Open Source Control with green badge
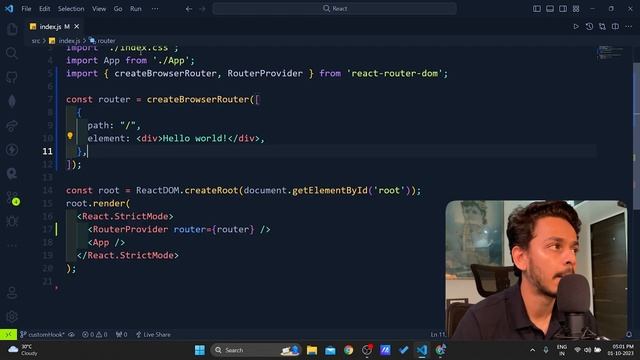The image size is (640, 360). pyautogui.click(x=13, y=199)
